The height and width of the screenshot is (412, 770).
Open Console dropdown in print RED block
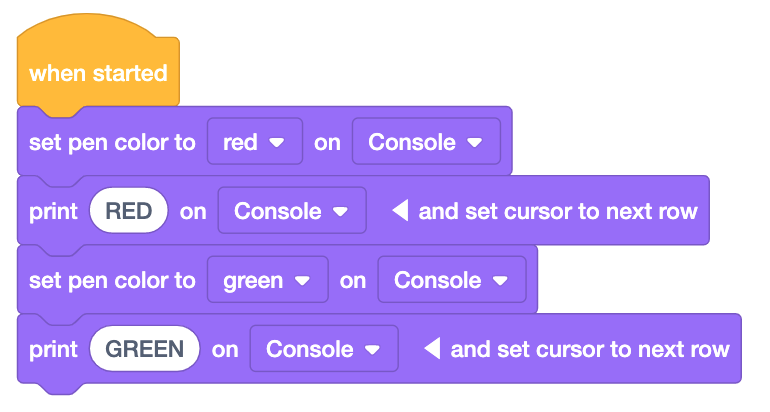point(291,211)
